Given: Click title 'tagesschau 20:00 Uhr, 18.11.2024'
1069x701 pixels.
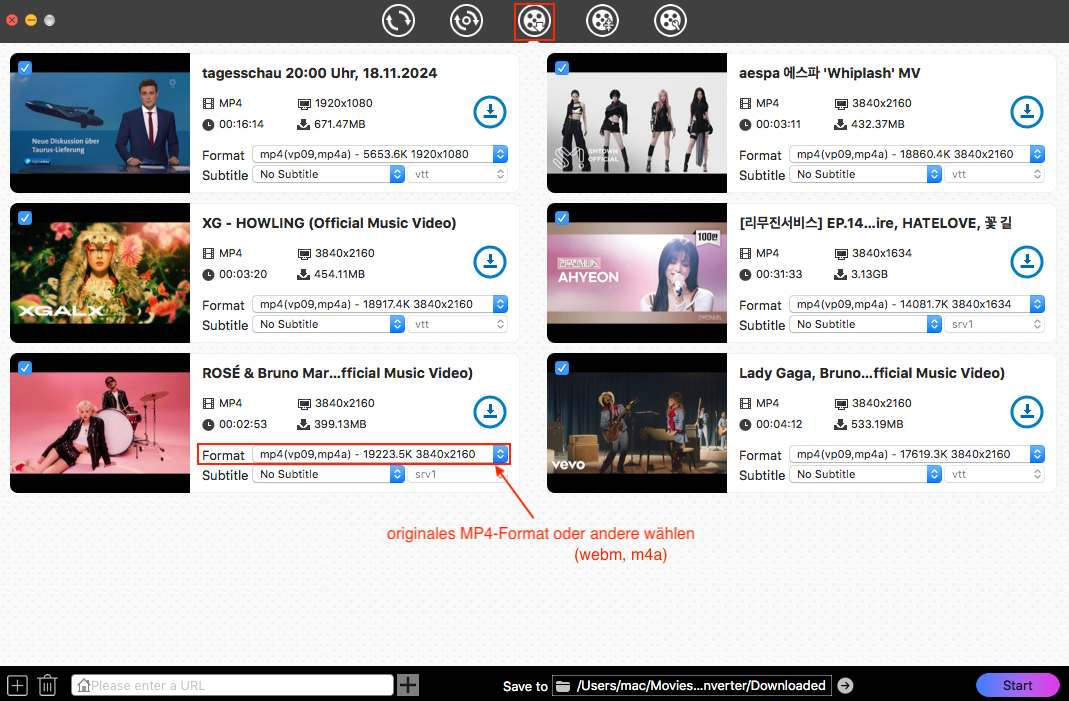Looking at the screenshot, I should (320, 73).
